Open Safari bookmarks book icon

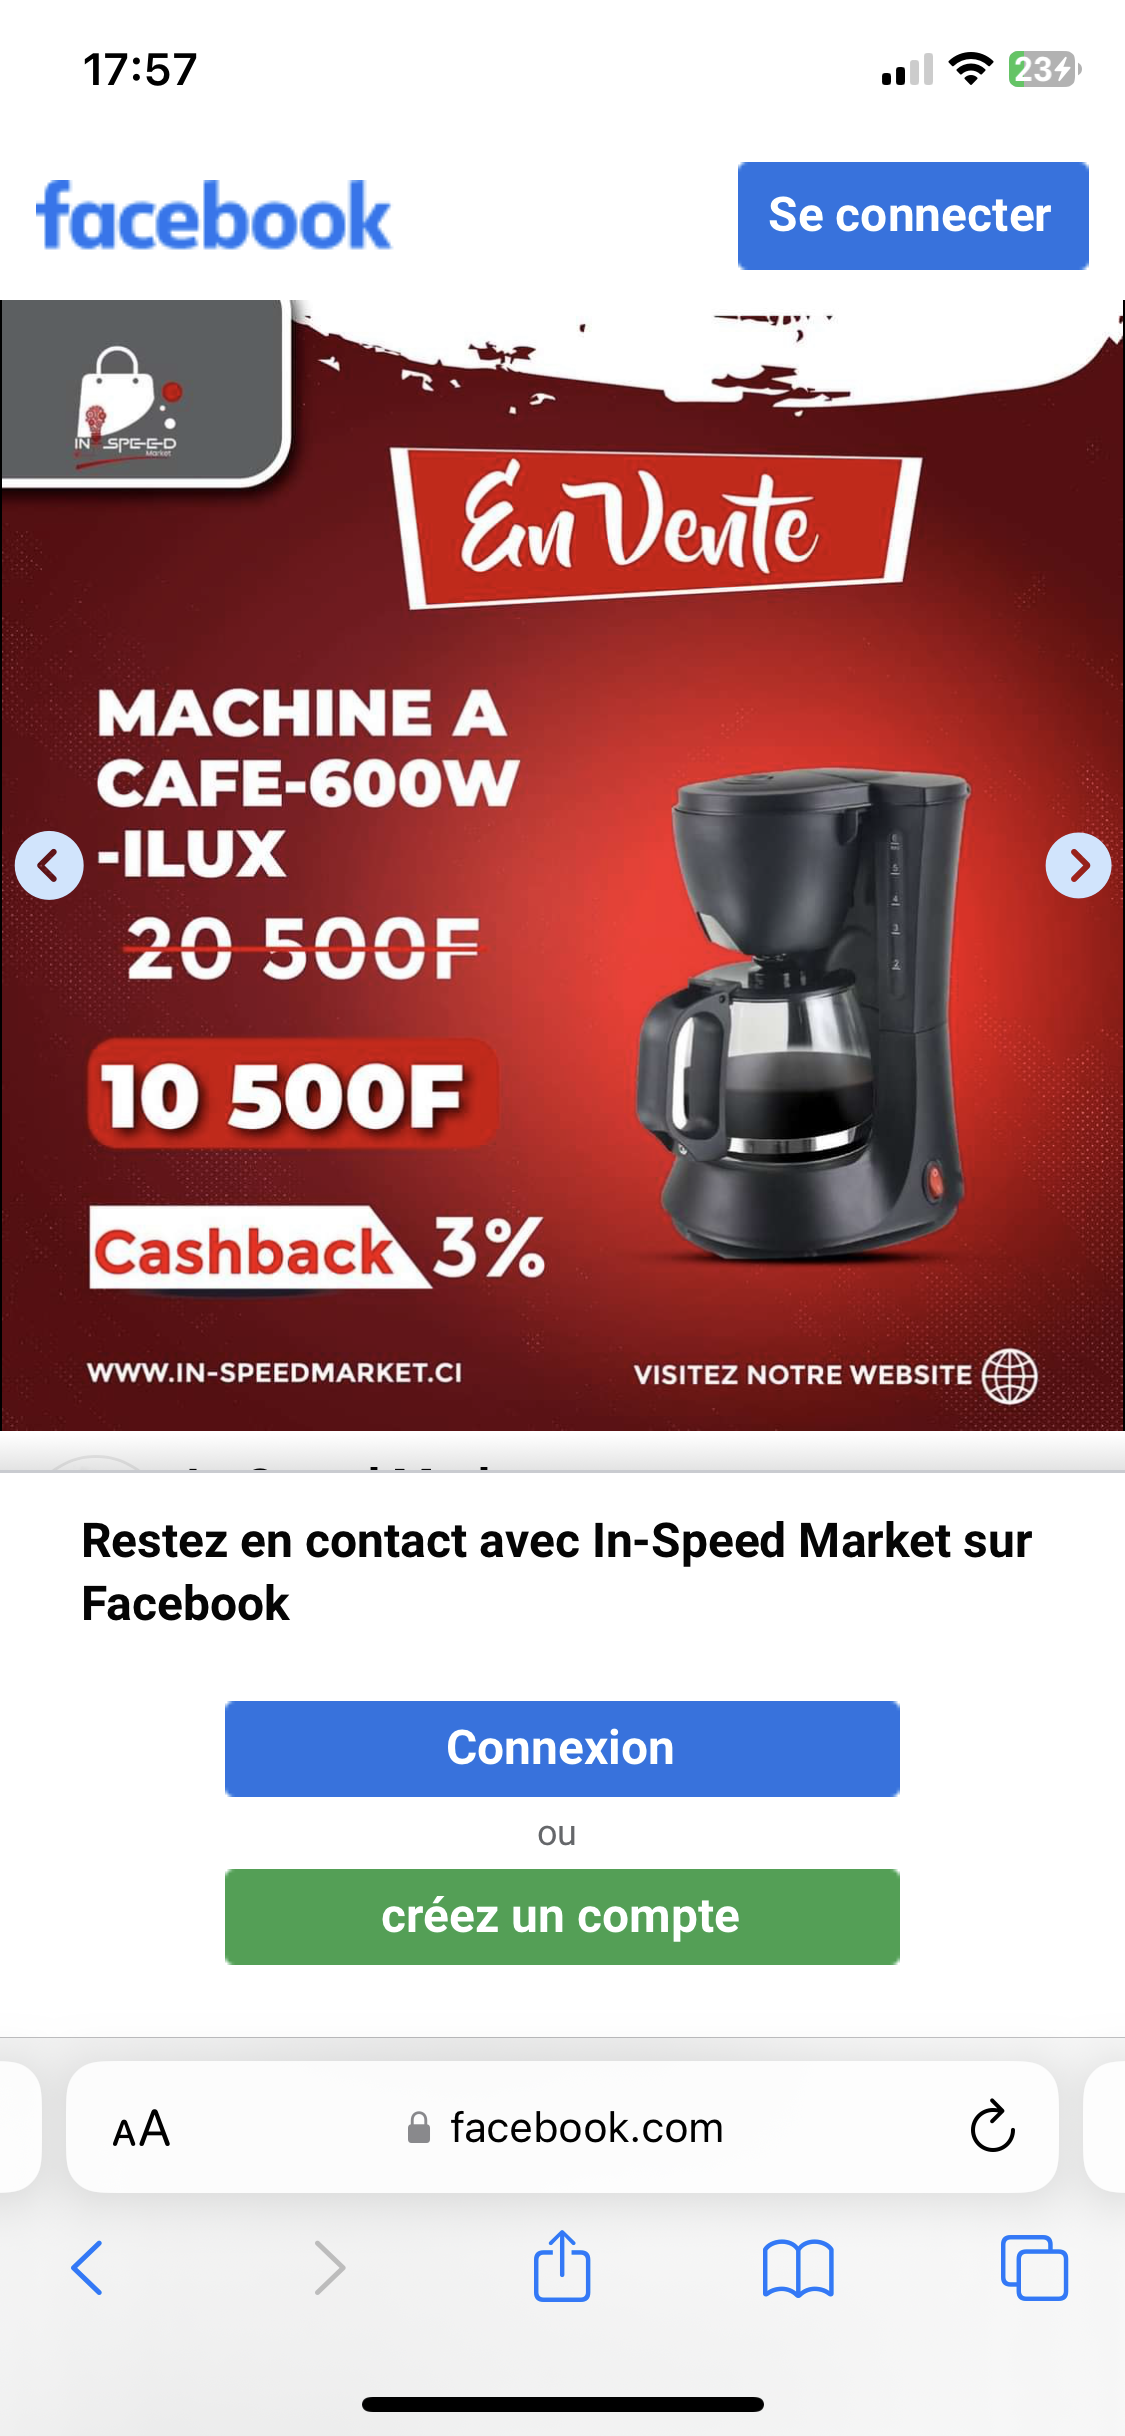[x=798, y=2268]
